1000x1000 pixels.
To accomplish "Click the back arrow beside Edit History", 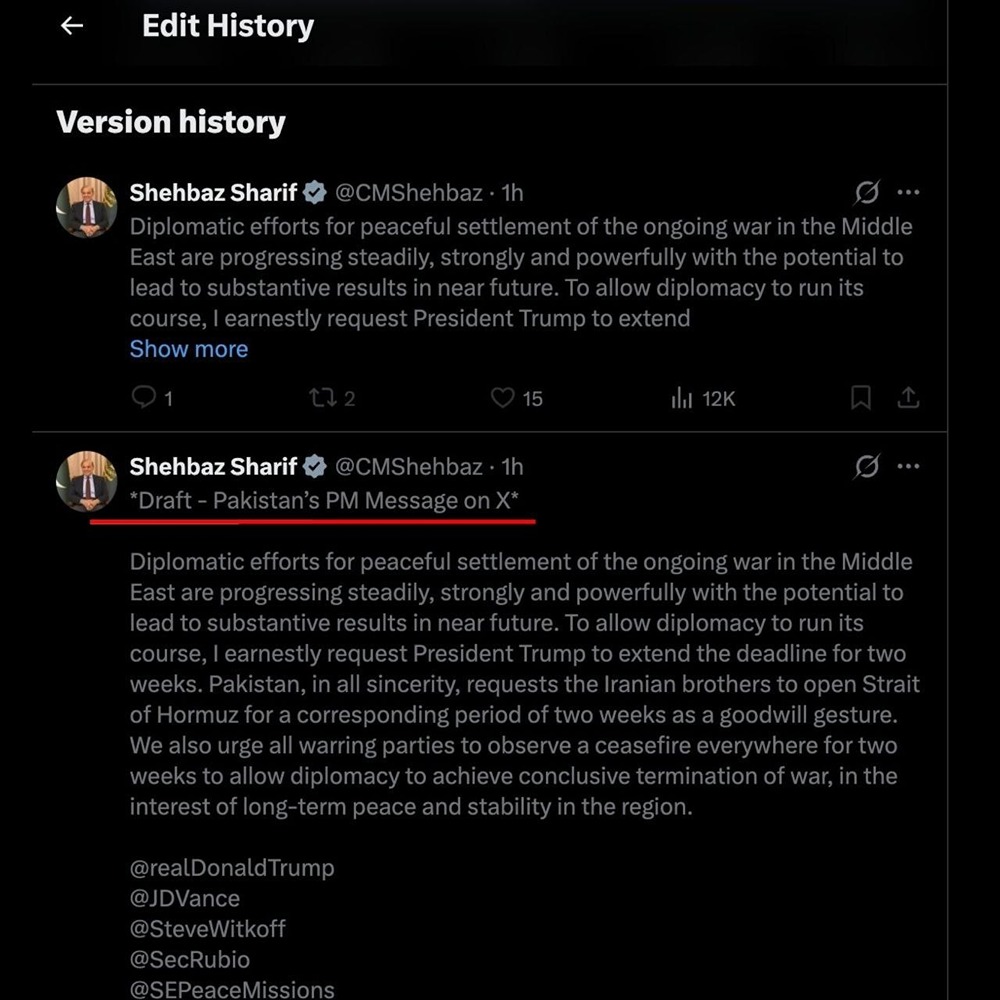I will (x=71, y=27).
